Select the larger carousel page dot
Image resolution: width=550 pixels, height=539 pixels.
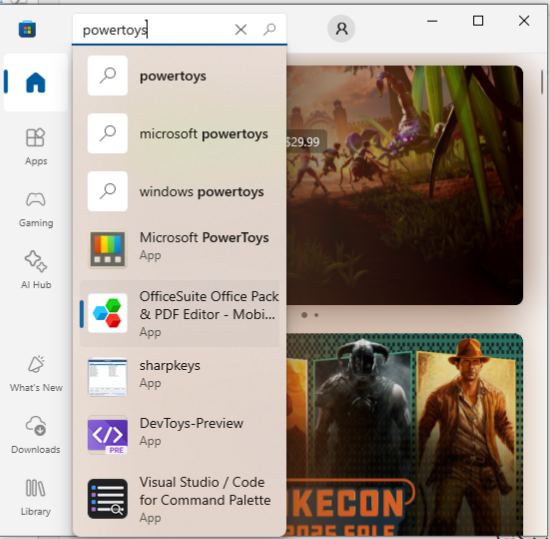tap(304, 315)
